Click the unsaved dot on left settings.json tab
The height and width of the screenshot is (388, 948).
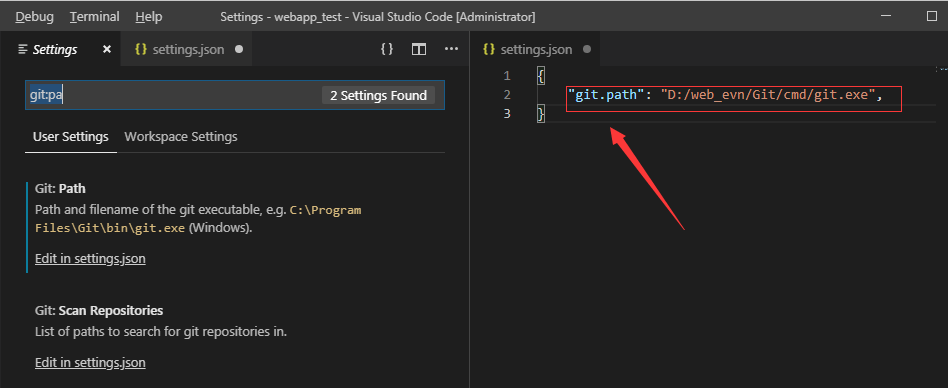click(239, 50)
